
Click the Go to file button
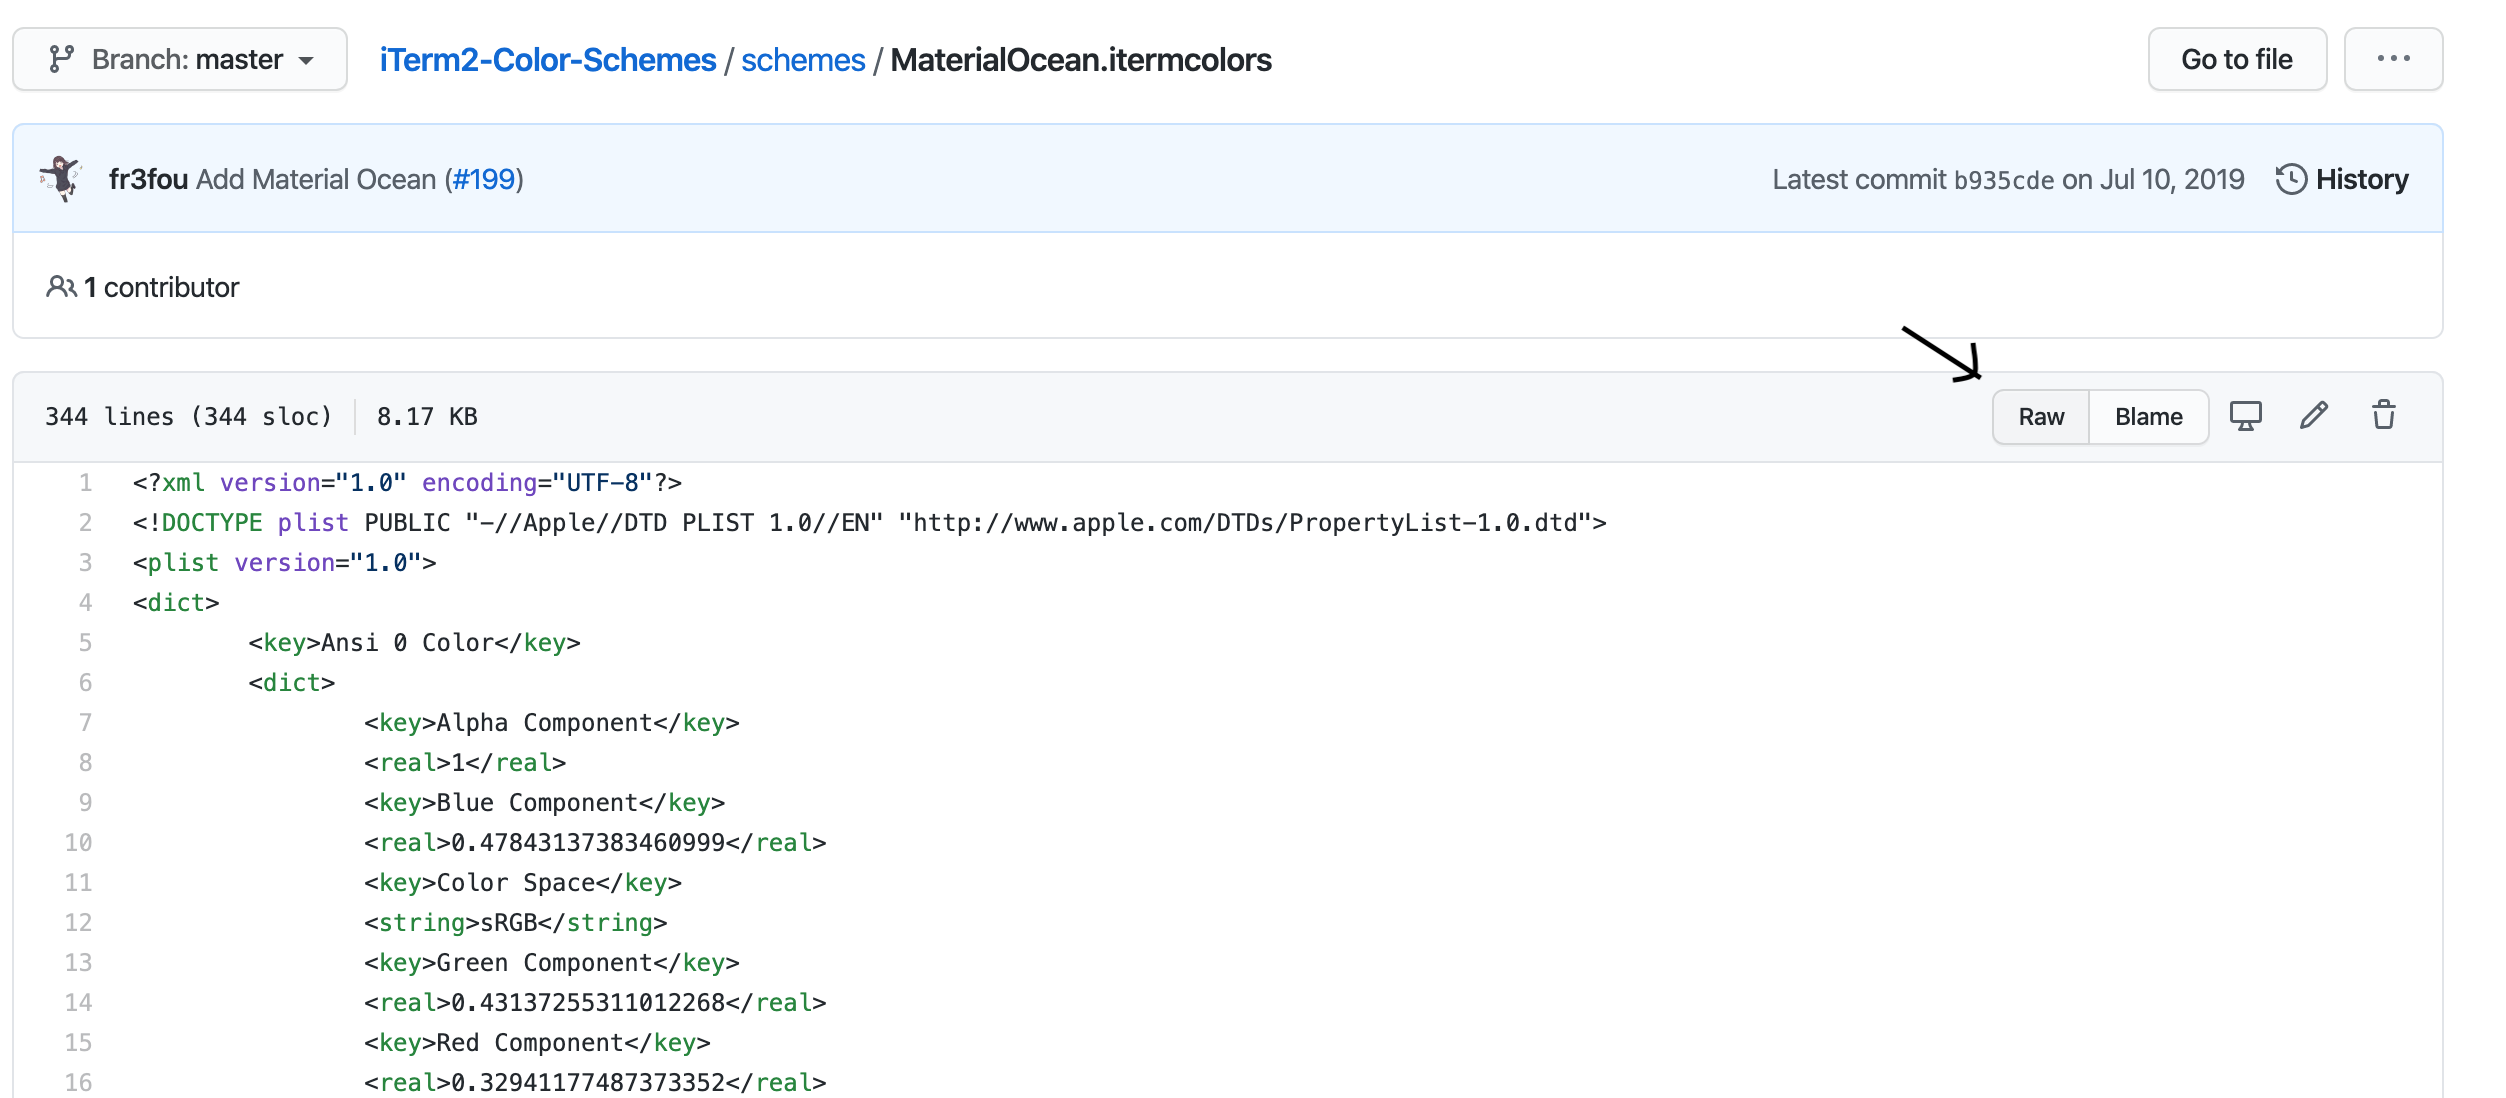2236,60
